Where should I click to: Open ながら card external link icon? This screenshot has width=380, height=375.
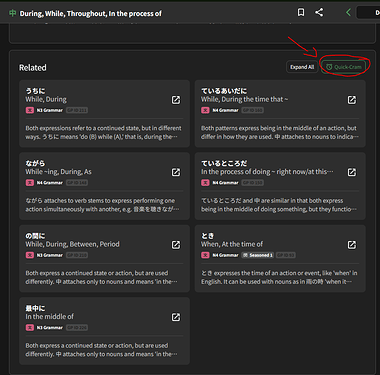tap(176, 172)
